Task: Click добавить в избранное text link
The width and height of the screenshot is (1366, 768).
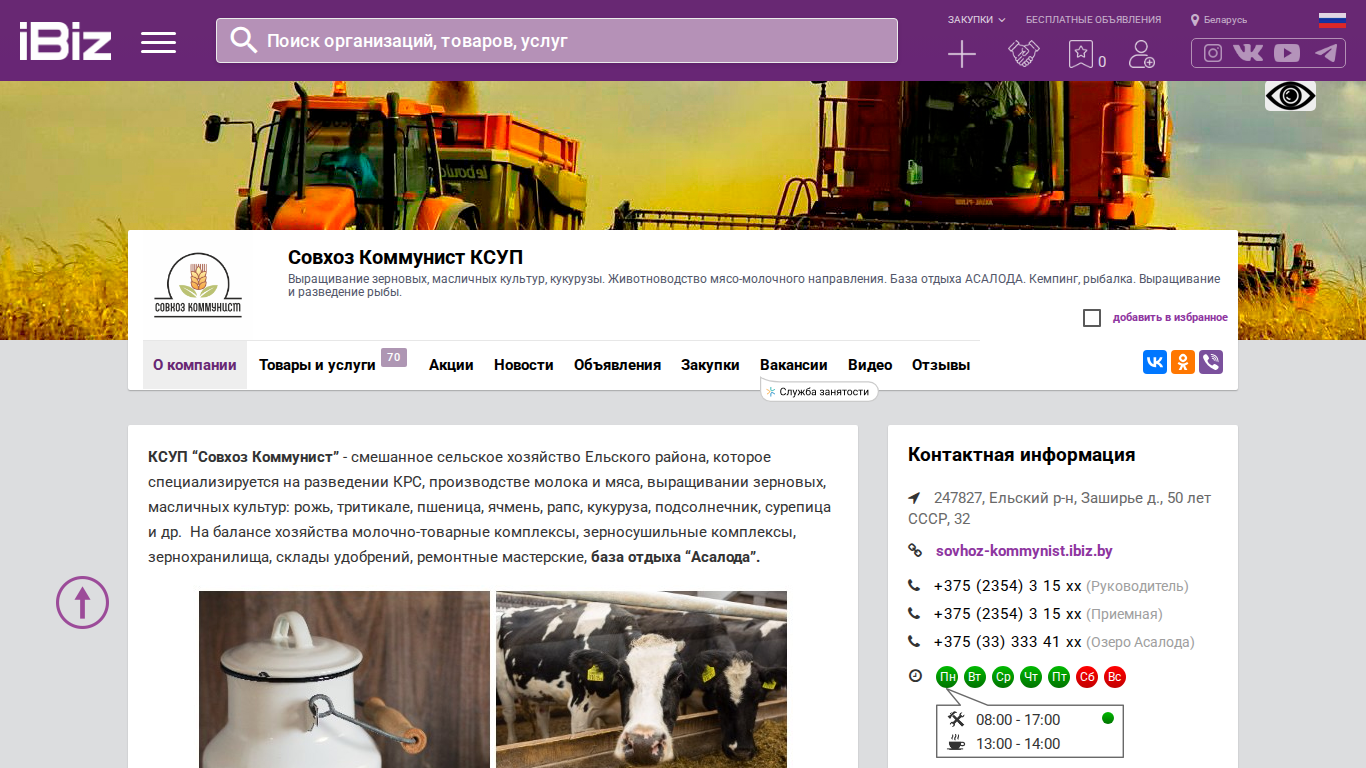Action: tap(1170, 318)
